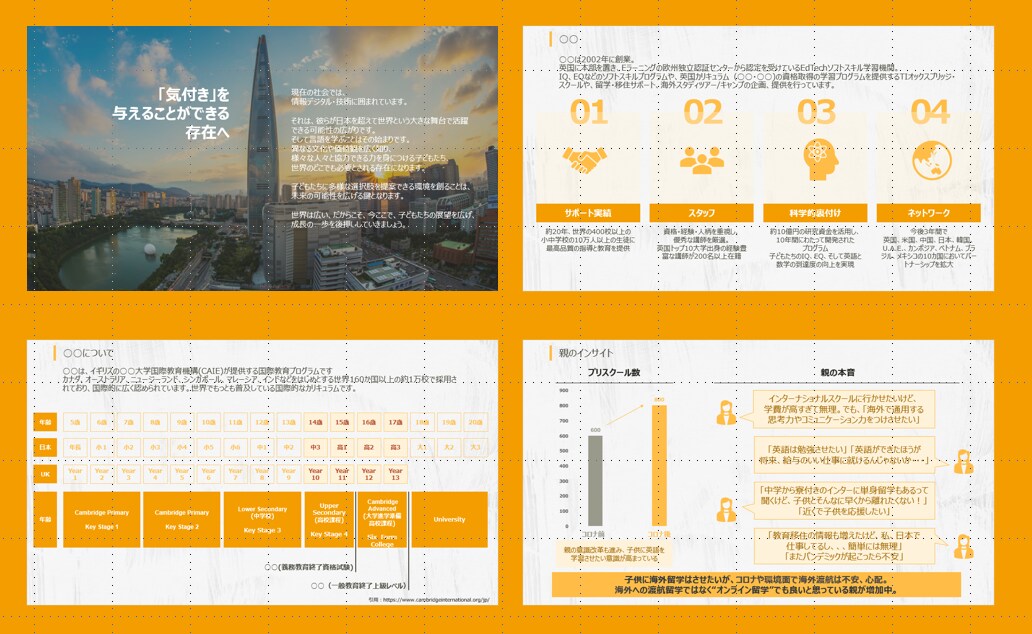Select the large number 03
Screen dimensions: 1032x634
(x=816, y=113)
